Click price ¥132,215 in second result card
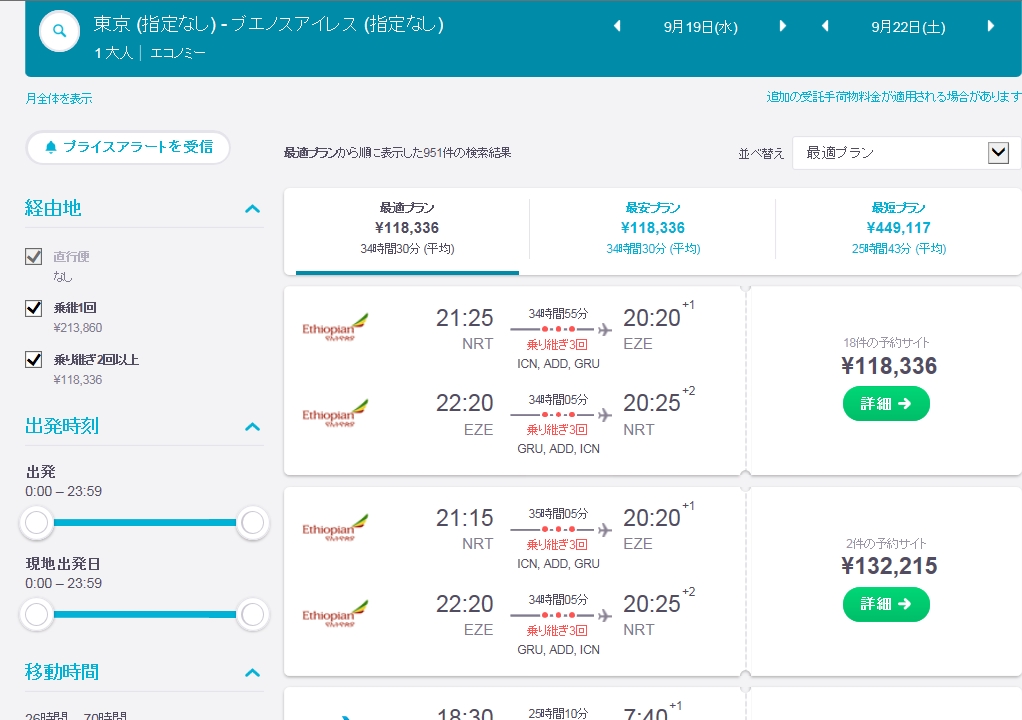The image size is (1022, 720). click(x=889, y=566)
